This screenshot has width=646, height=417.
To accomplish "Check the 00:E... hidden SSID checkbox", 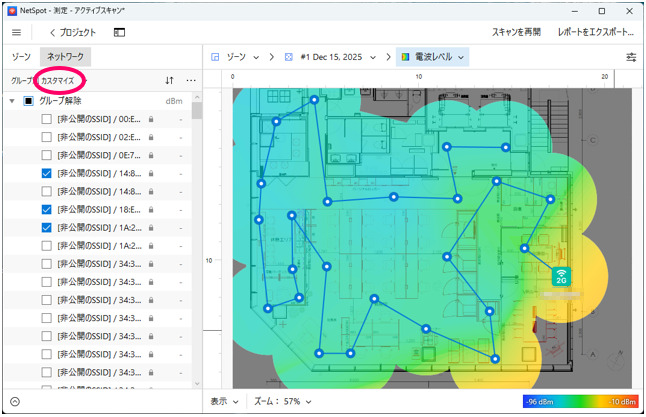I will tap(47, 119).
